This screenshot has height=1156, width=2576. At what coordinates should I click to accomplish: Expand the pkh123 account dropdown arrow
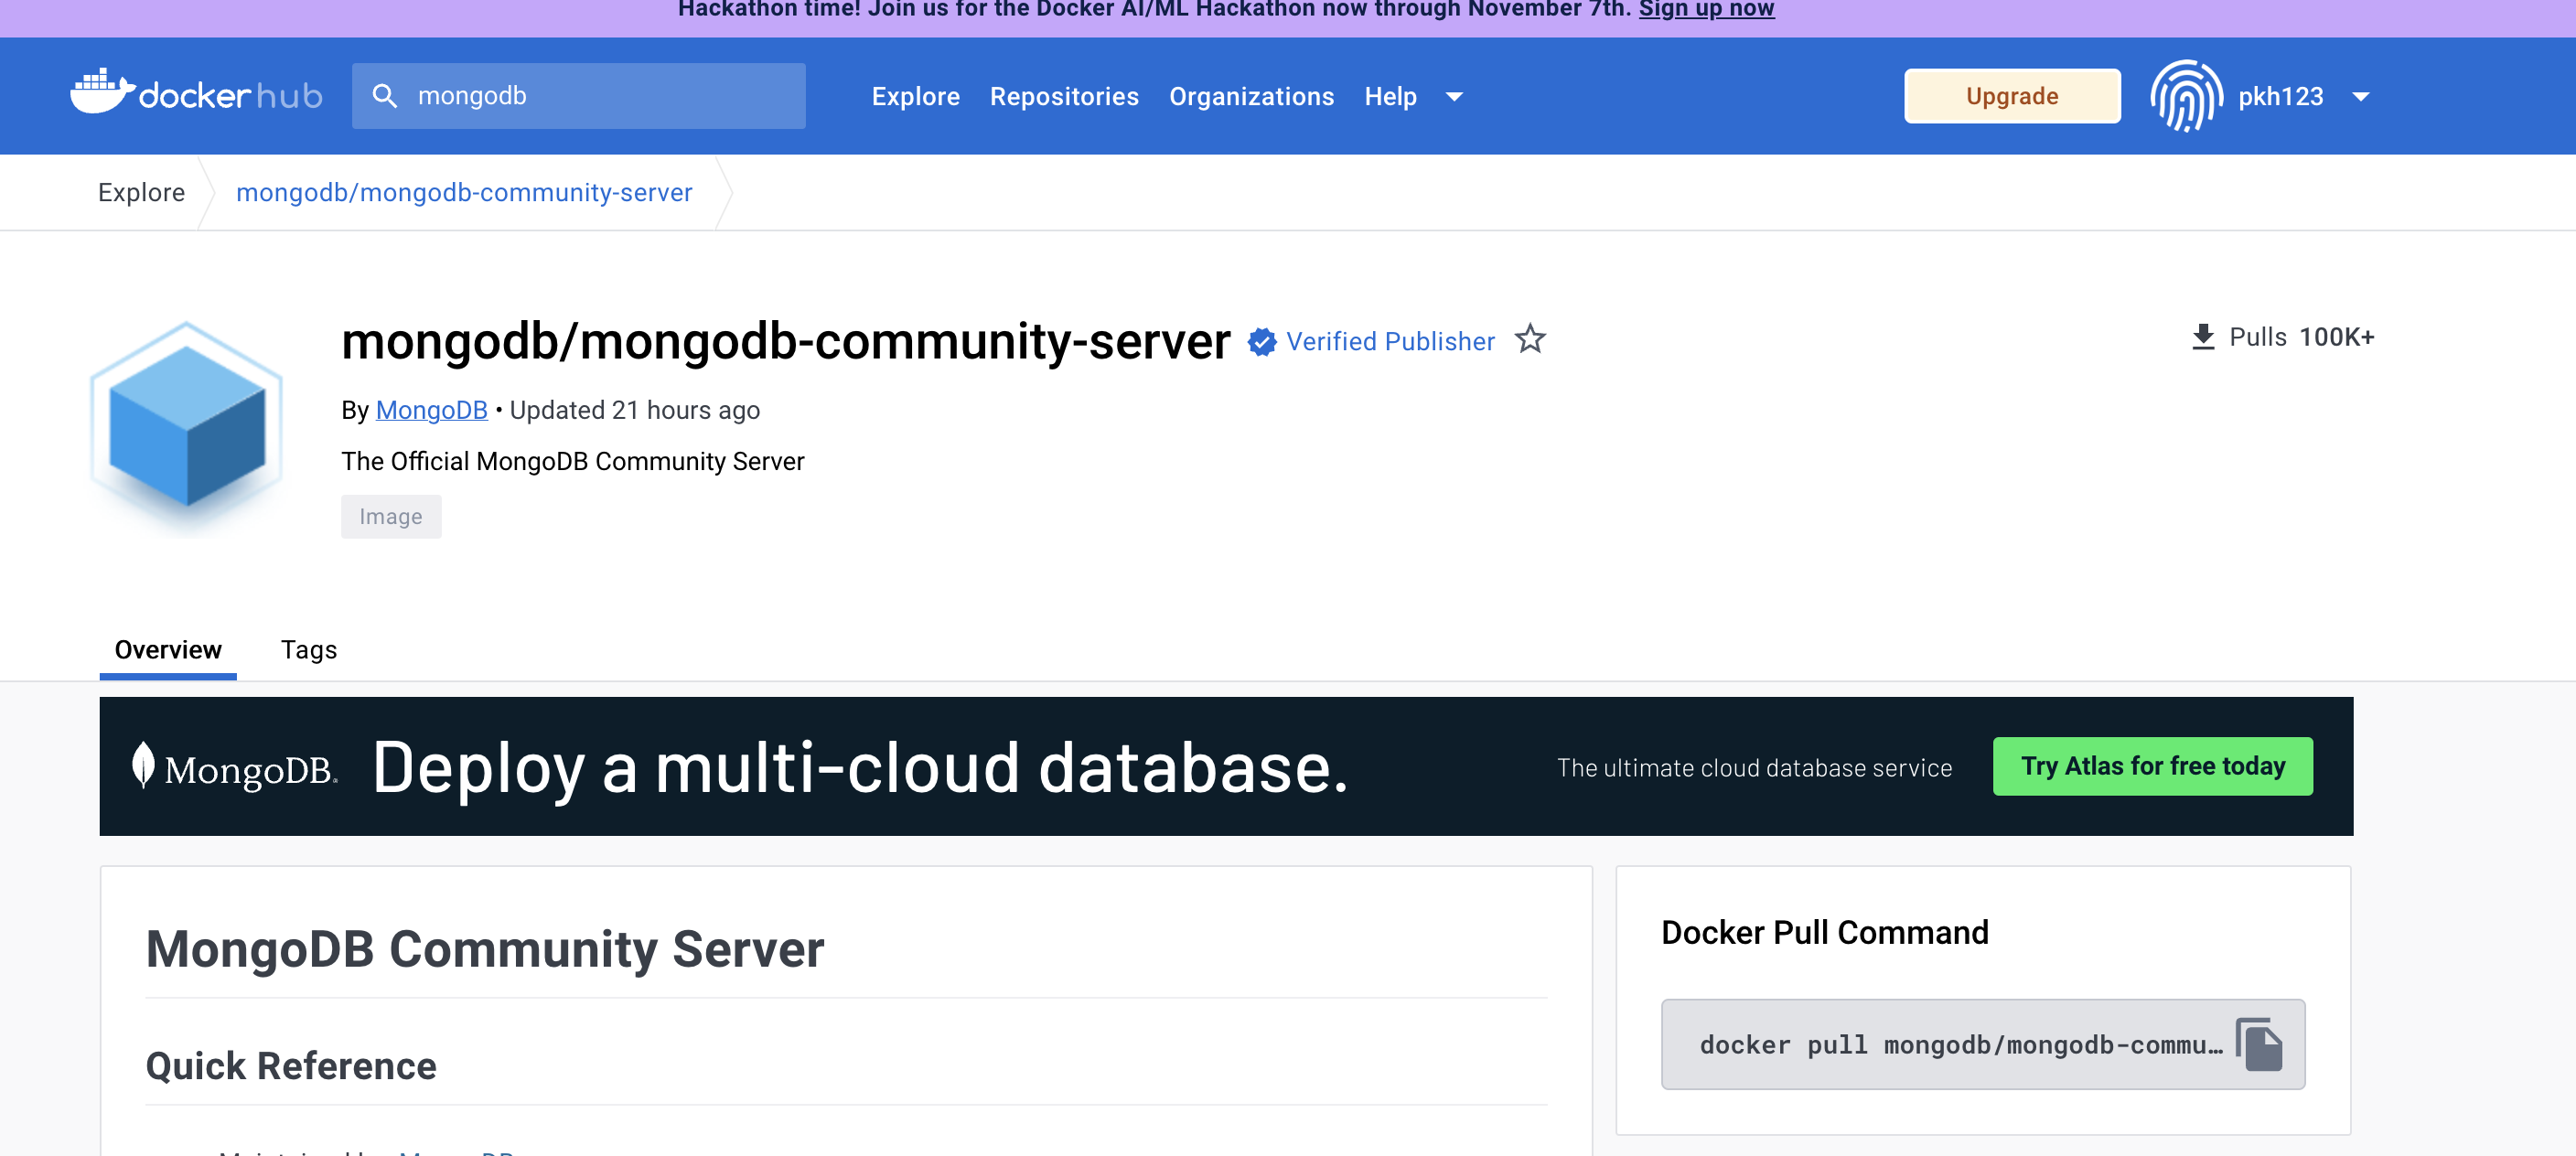(x=2360, y=97)
